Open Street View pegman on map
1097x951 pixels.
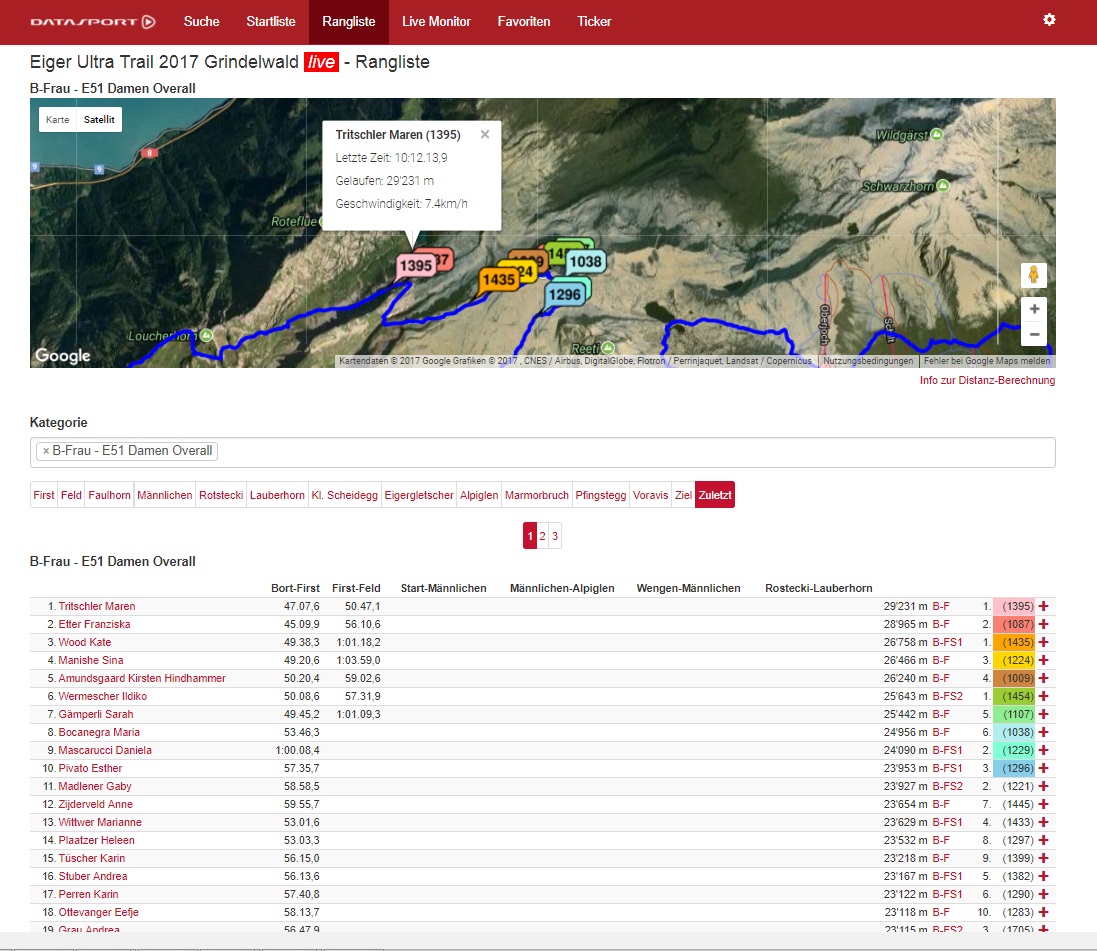[x=1033, y=275]
